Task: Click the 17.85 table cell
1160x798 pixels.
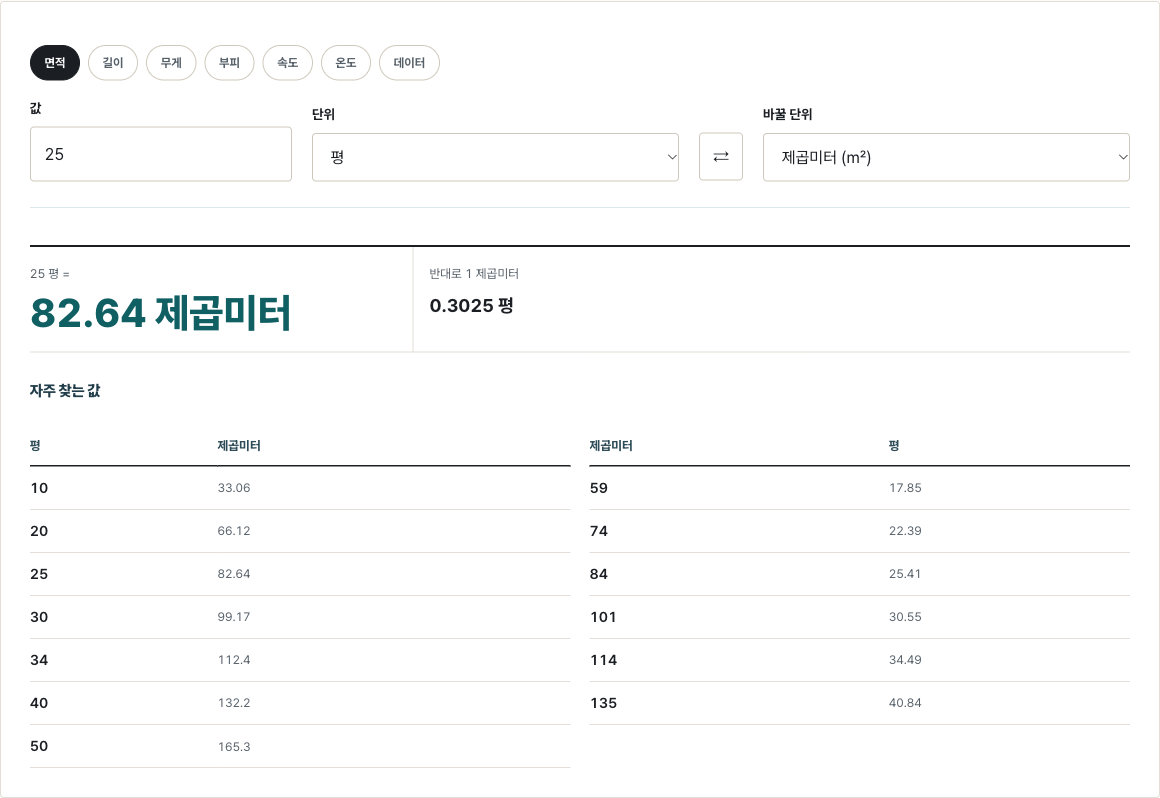Action: tap(905, 488)
